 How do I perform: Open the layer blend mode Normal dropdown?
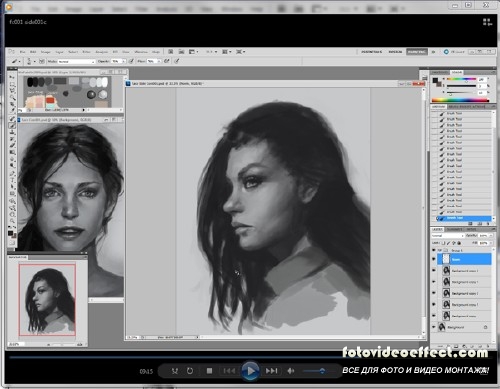[447, 235]
